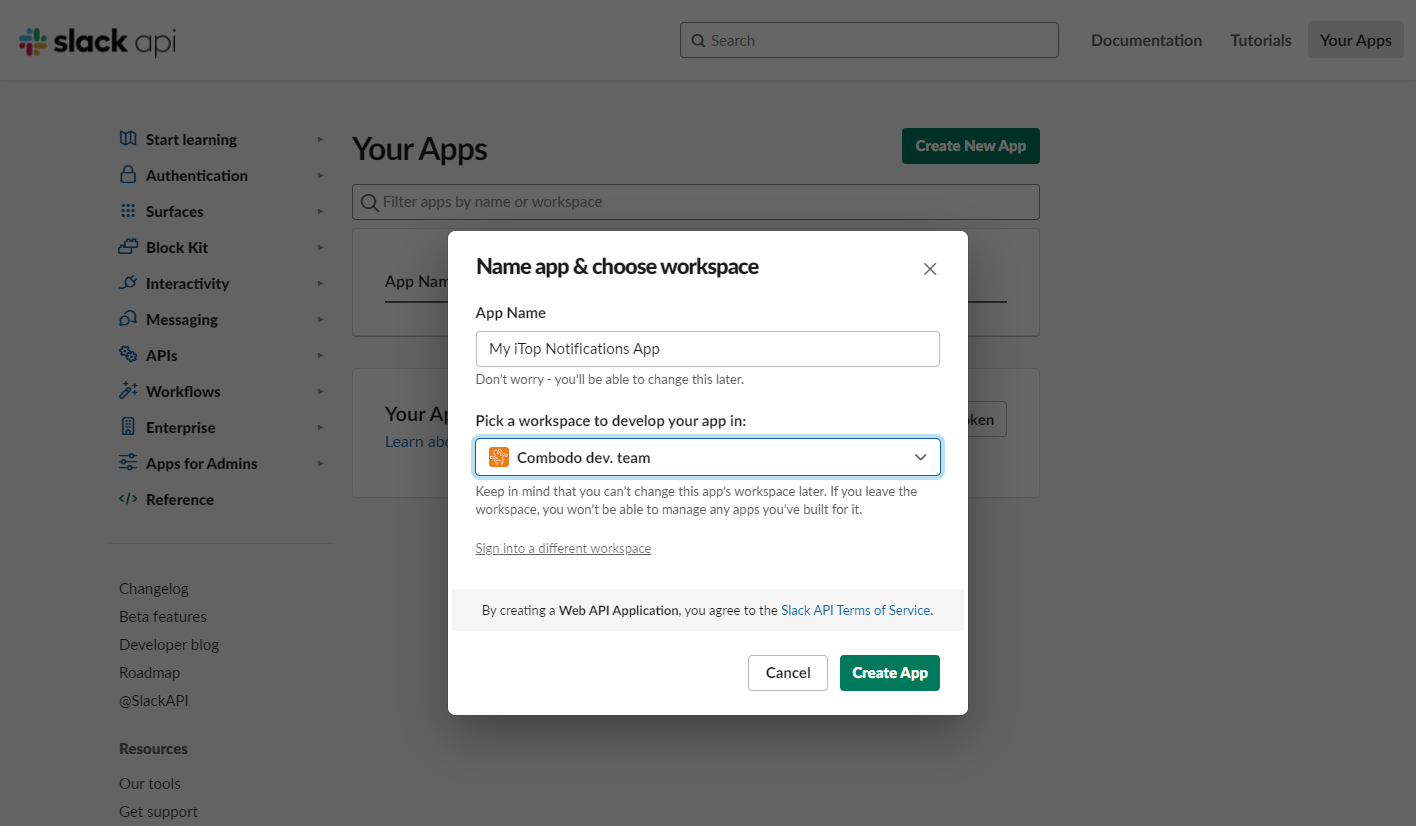
Task: Expand the Apps for Admins section arrow
Action: coord(320,463)
